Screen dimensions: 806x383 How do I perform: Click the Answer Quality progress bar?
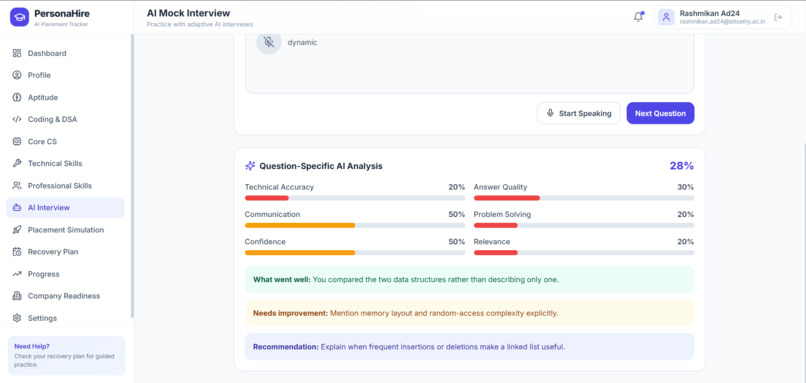coord(584,198)
